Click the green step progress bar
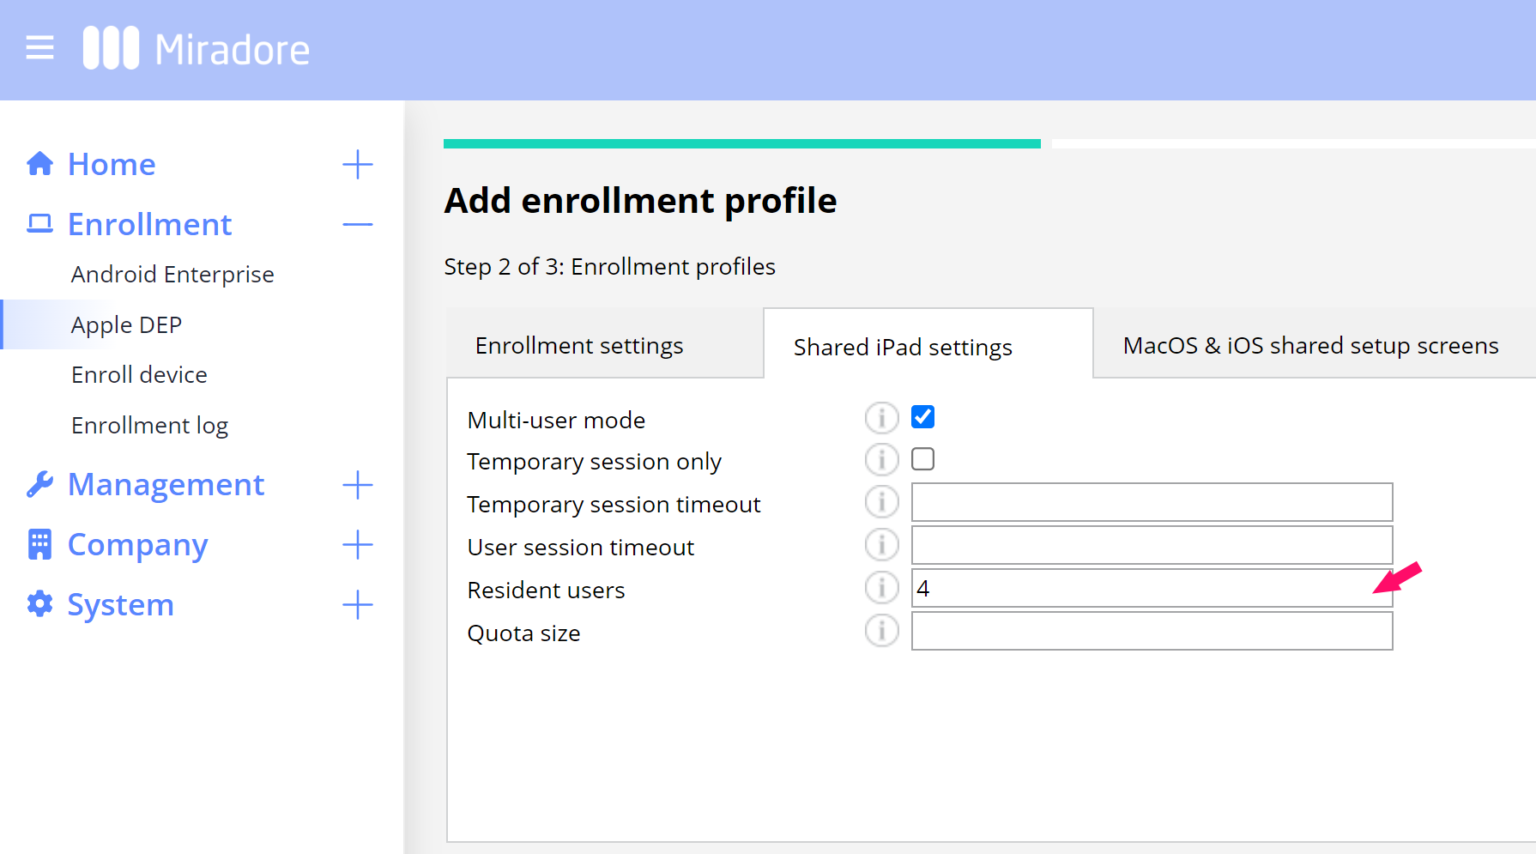Screen dimensions: 1536x854 tap(742, 142)
